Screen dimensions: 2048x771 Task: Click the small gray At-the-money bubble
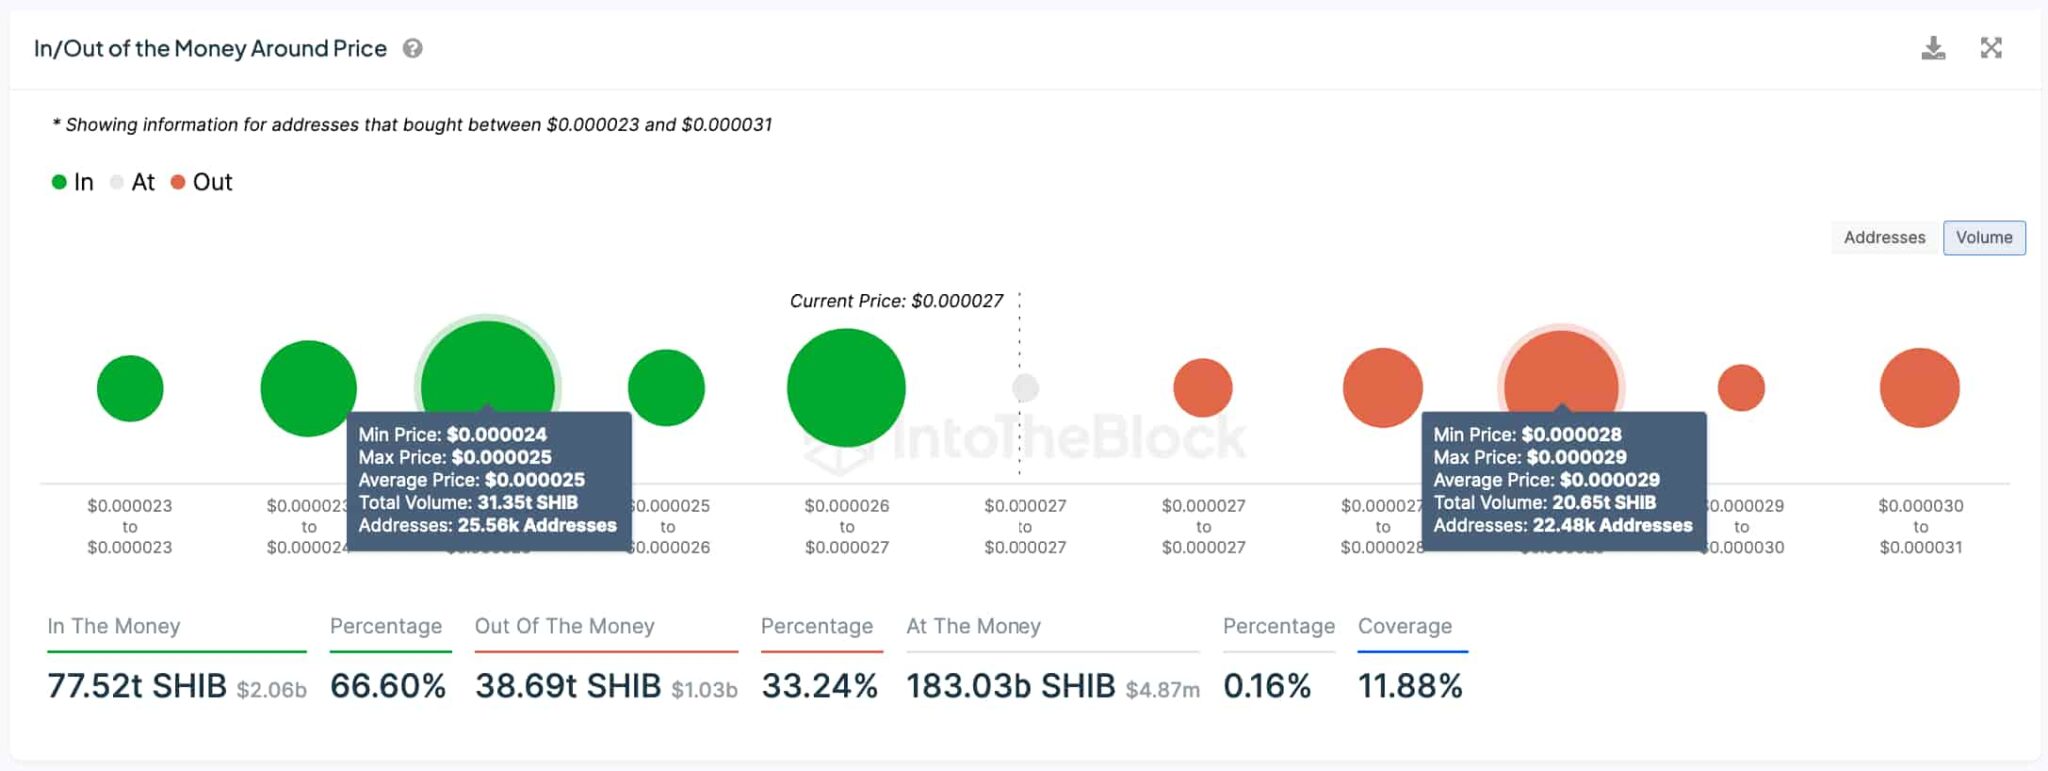[1025, 388]
